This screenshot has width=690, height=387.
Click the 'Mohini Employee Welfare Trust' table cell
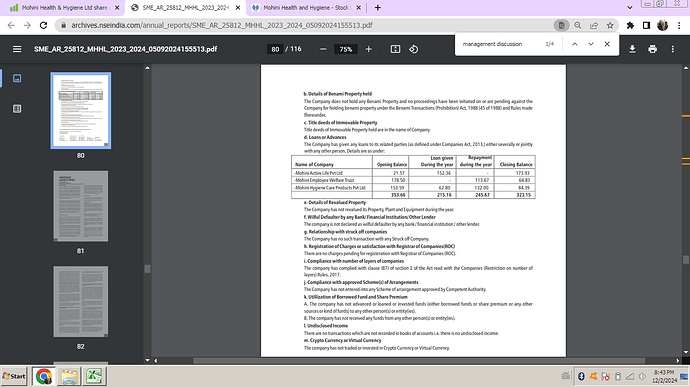pos(332,180)
